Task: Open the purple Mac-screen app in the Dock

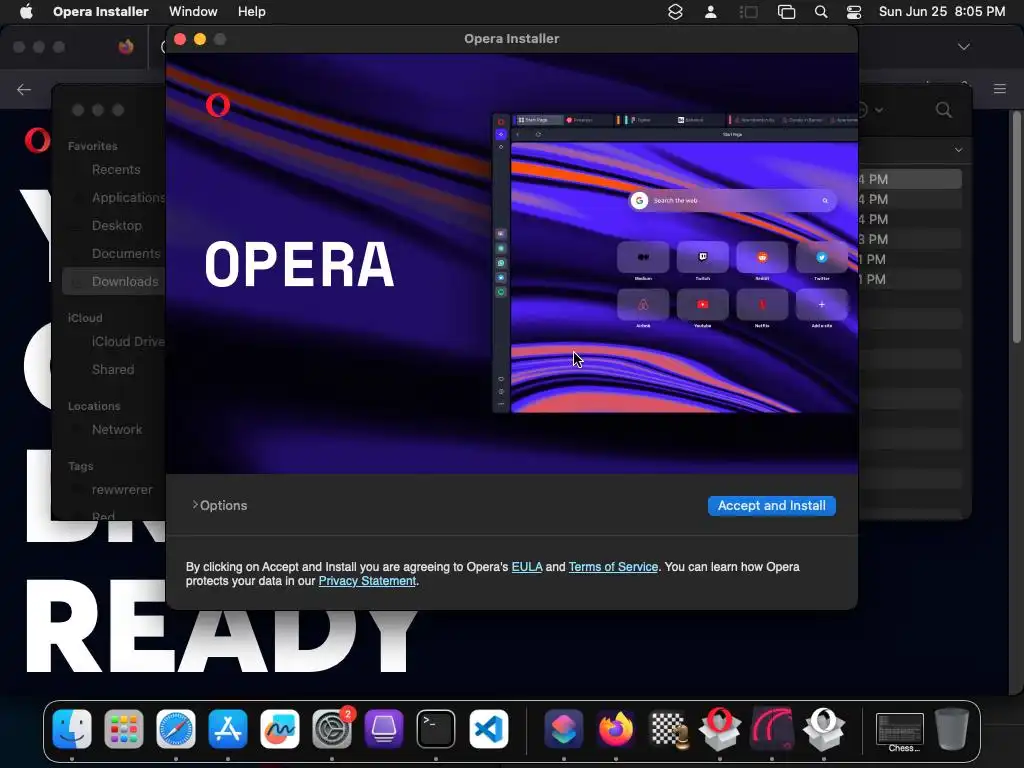Action: (384, 729)
